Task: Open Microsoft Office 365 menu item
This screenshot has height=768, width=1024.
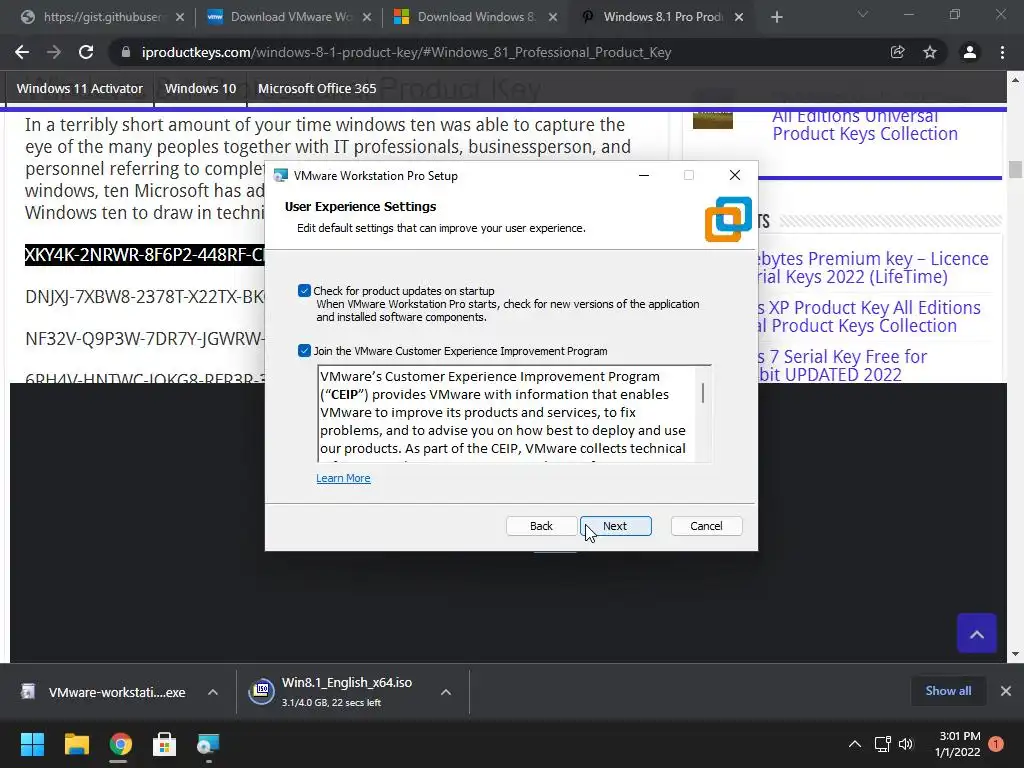Action: [317, 88]
